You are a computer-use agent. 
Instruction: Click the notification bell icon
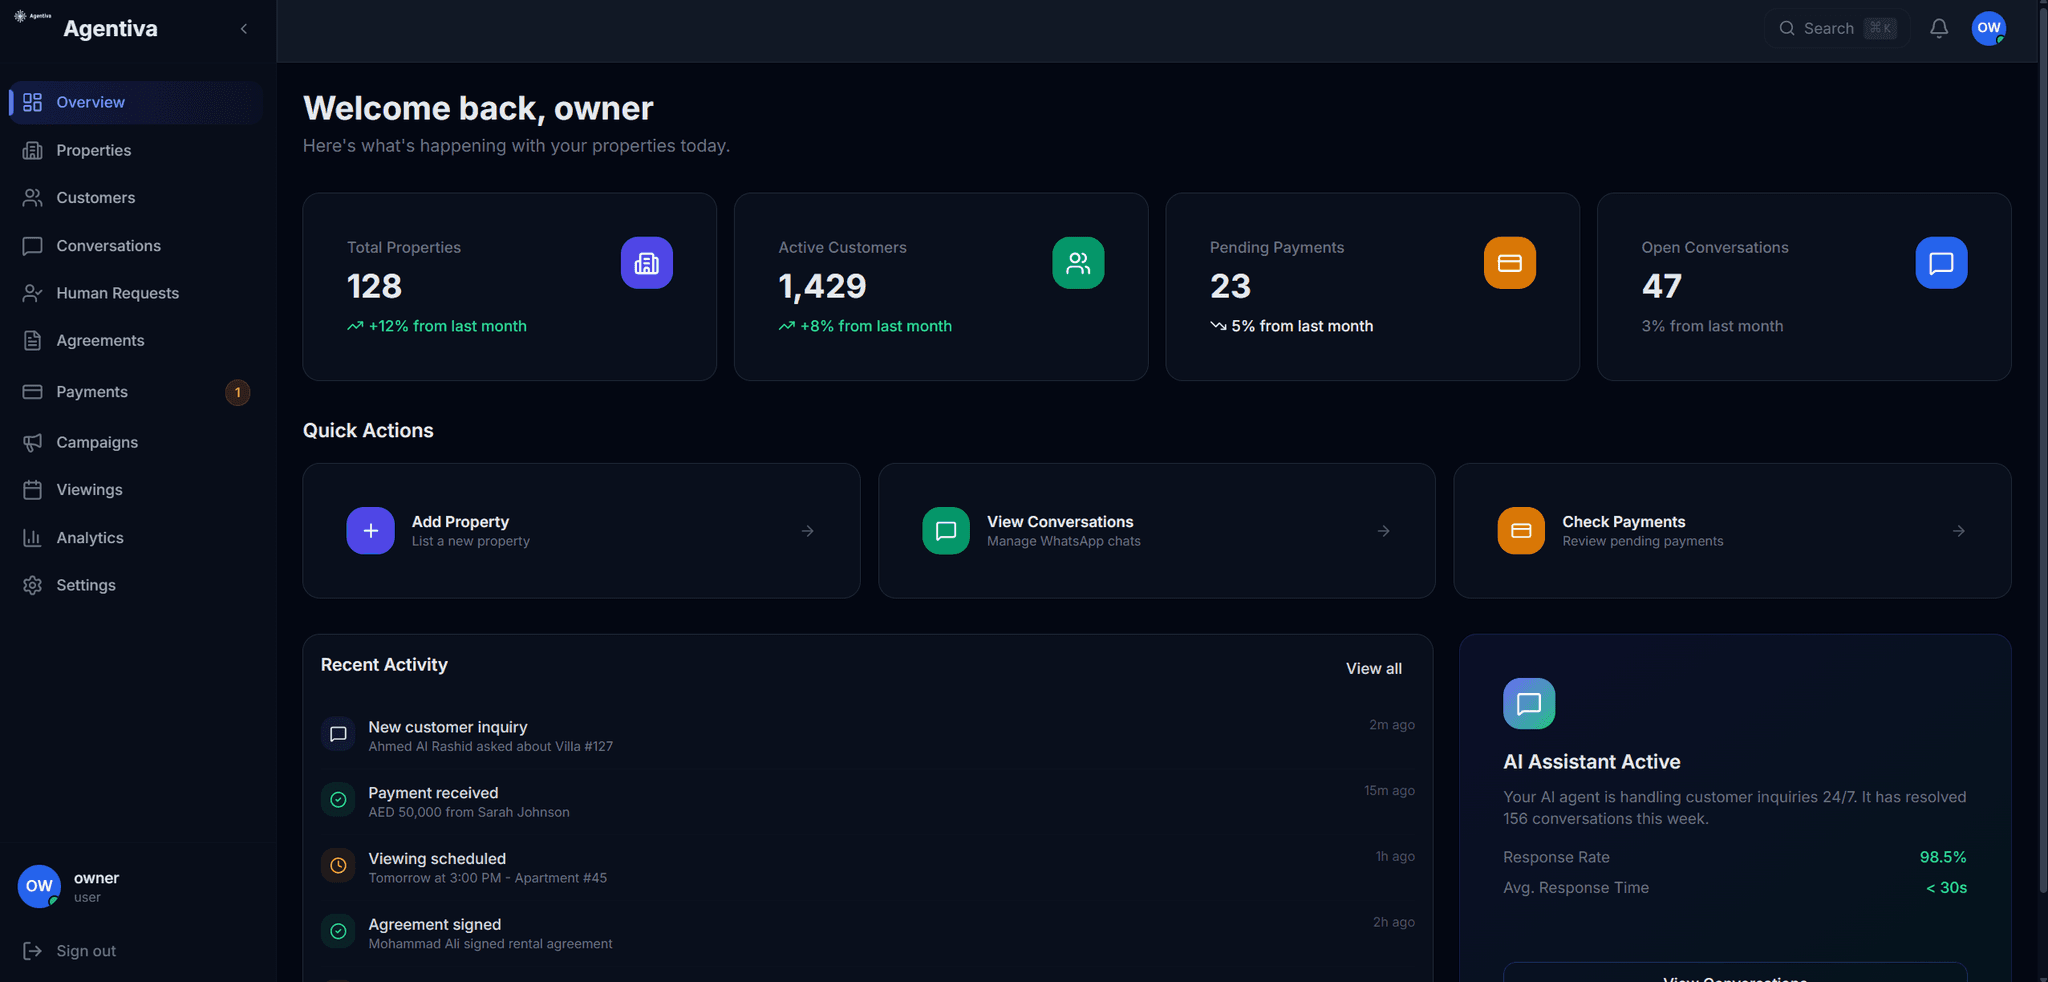click(1939, 28)
